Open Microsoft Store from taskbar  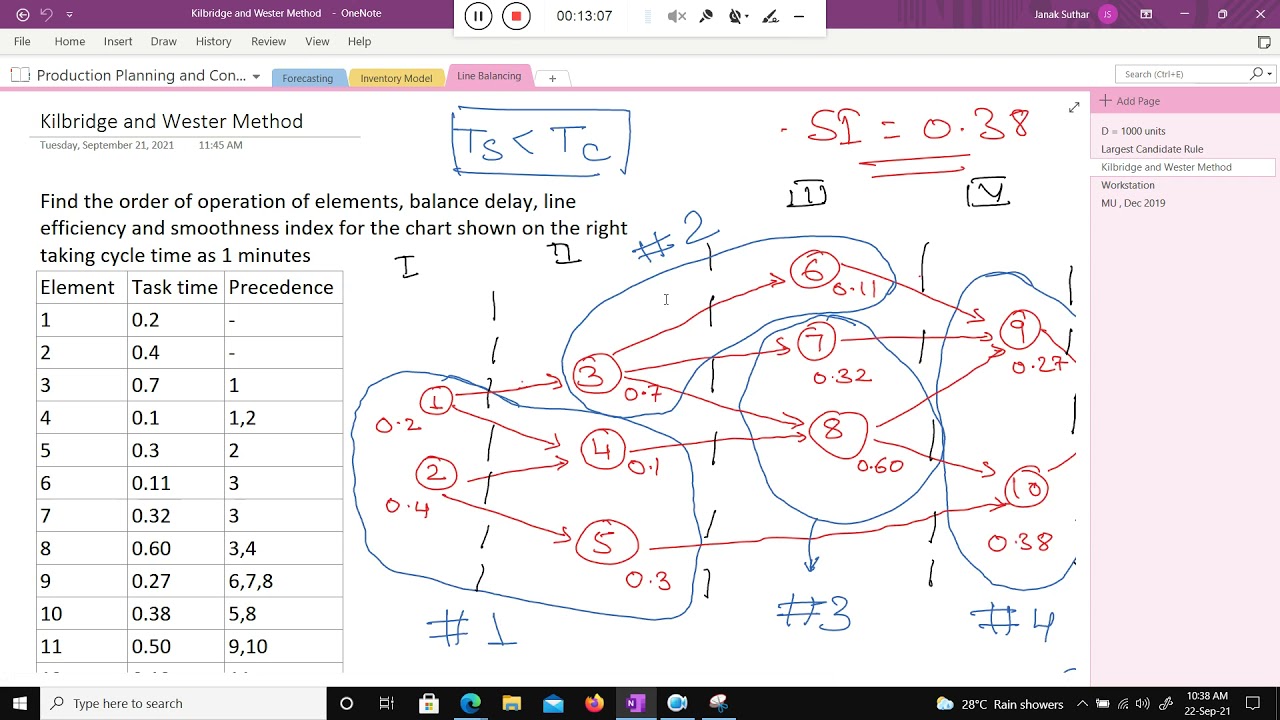(429, 703)
